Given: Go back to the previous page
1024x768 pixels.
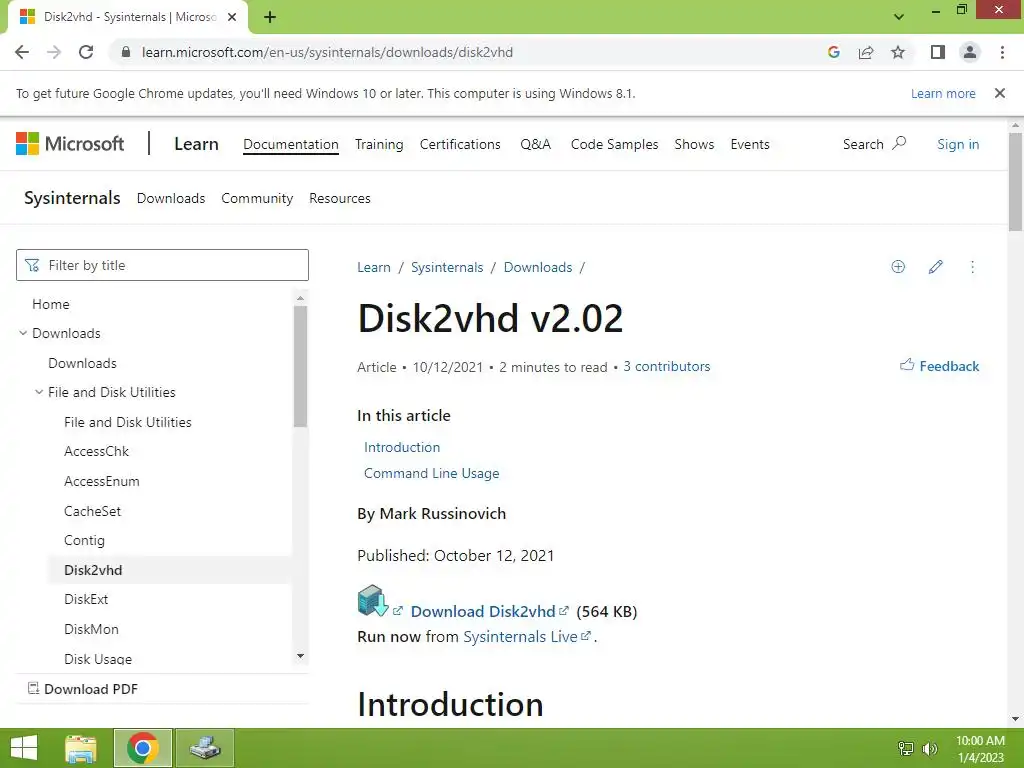Looking at the screenshot, I should coord(22,52).
